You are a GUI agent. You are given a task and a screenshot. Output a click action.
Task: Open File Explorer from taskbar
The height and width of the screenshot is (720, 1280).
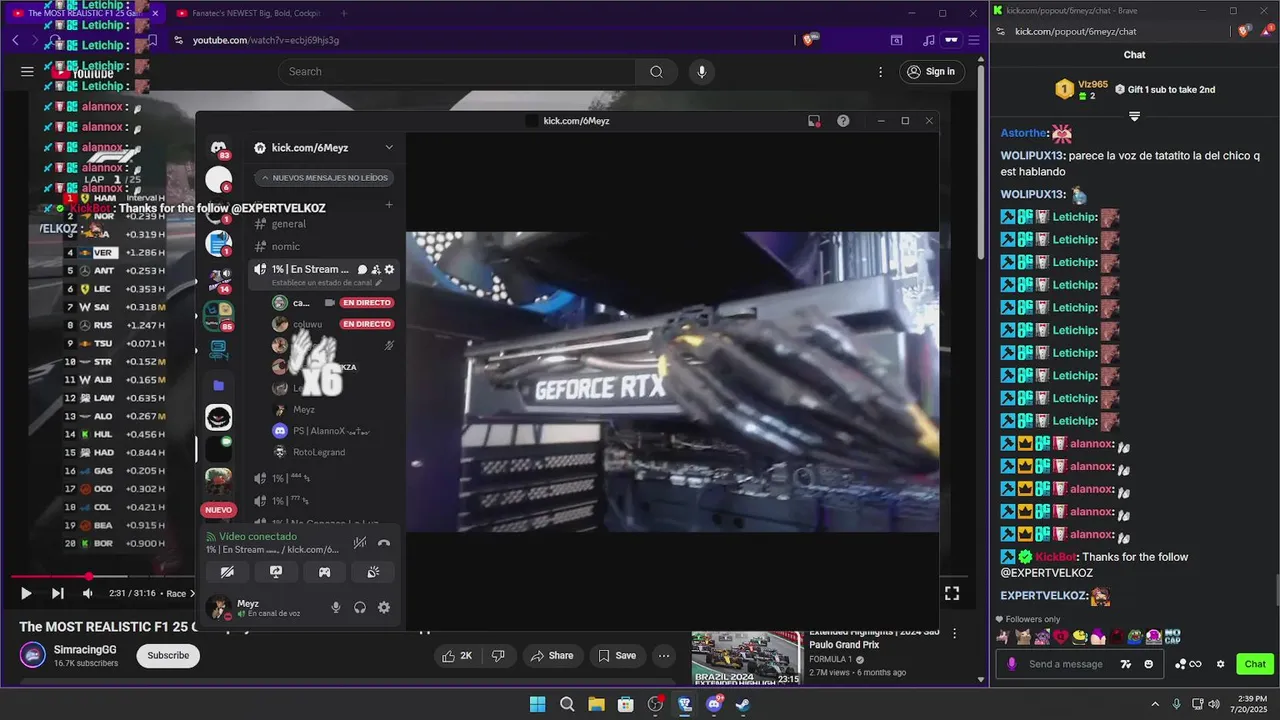[596, 704]
